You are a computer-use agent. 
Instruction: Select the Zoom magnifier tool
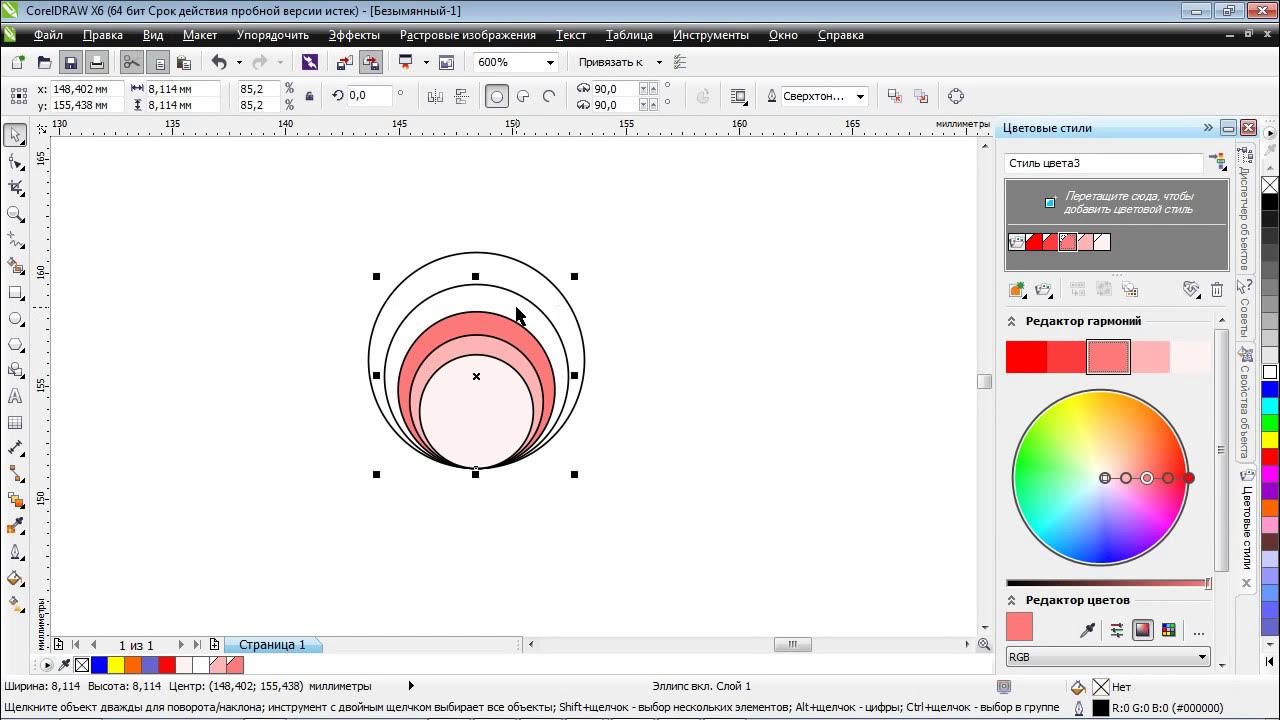point(15,214)
